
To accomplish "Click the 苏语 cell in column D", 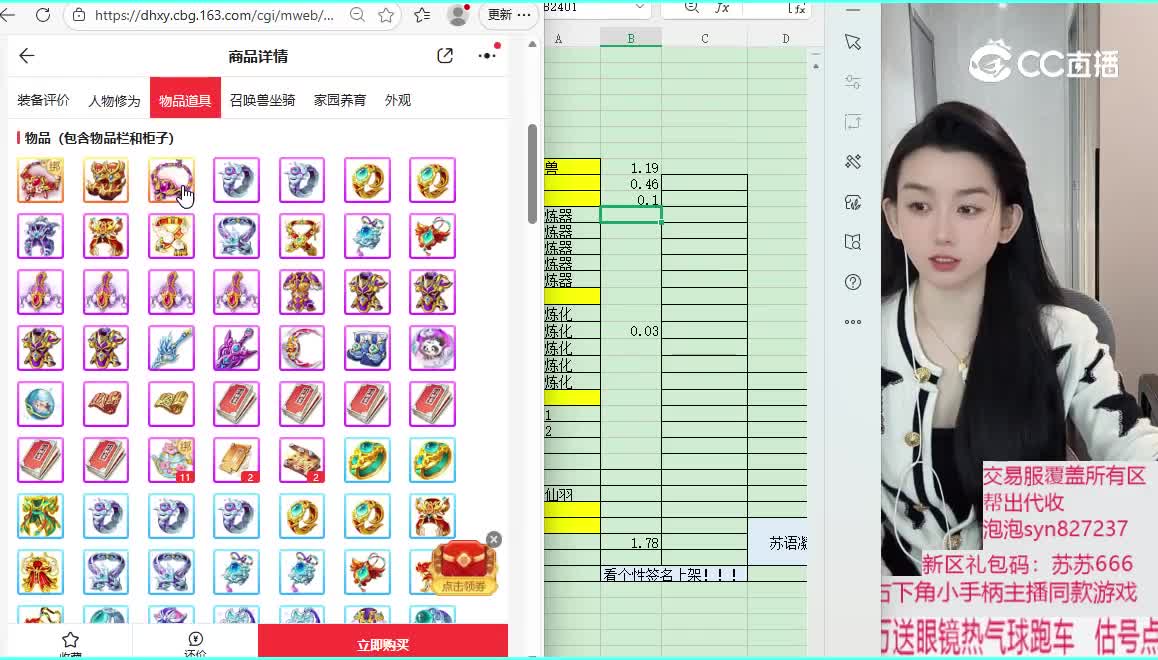I will click(778, 543).
